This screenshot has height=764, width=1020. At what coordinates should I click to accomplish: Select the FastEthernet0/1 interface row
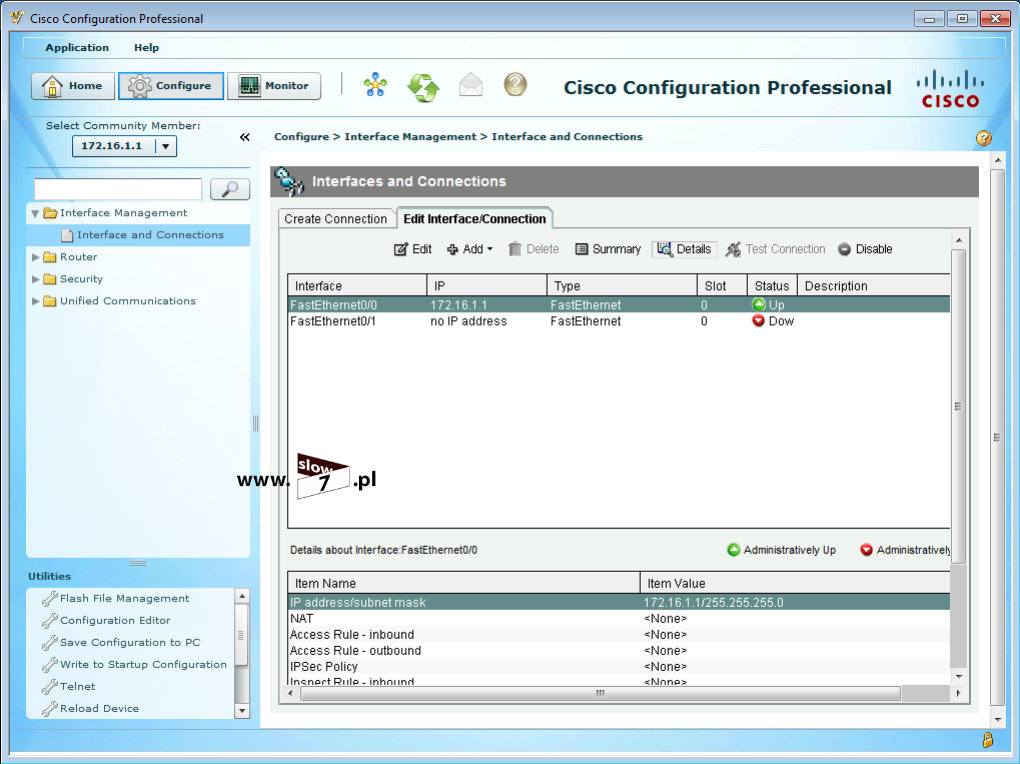619,321
